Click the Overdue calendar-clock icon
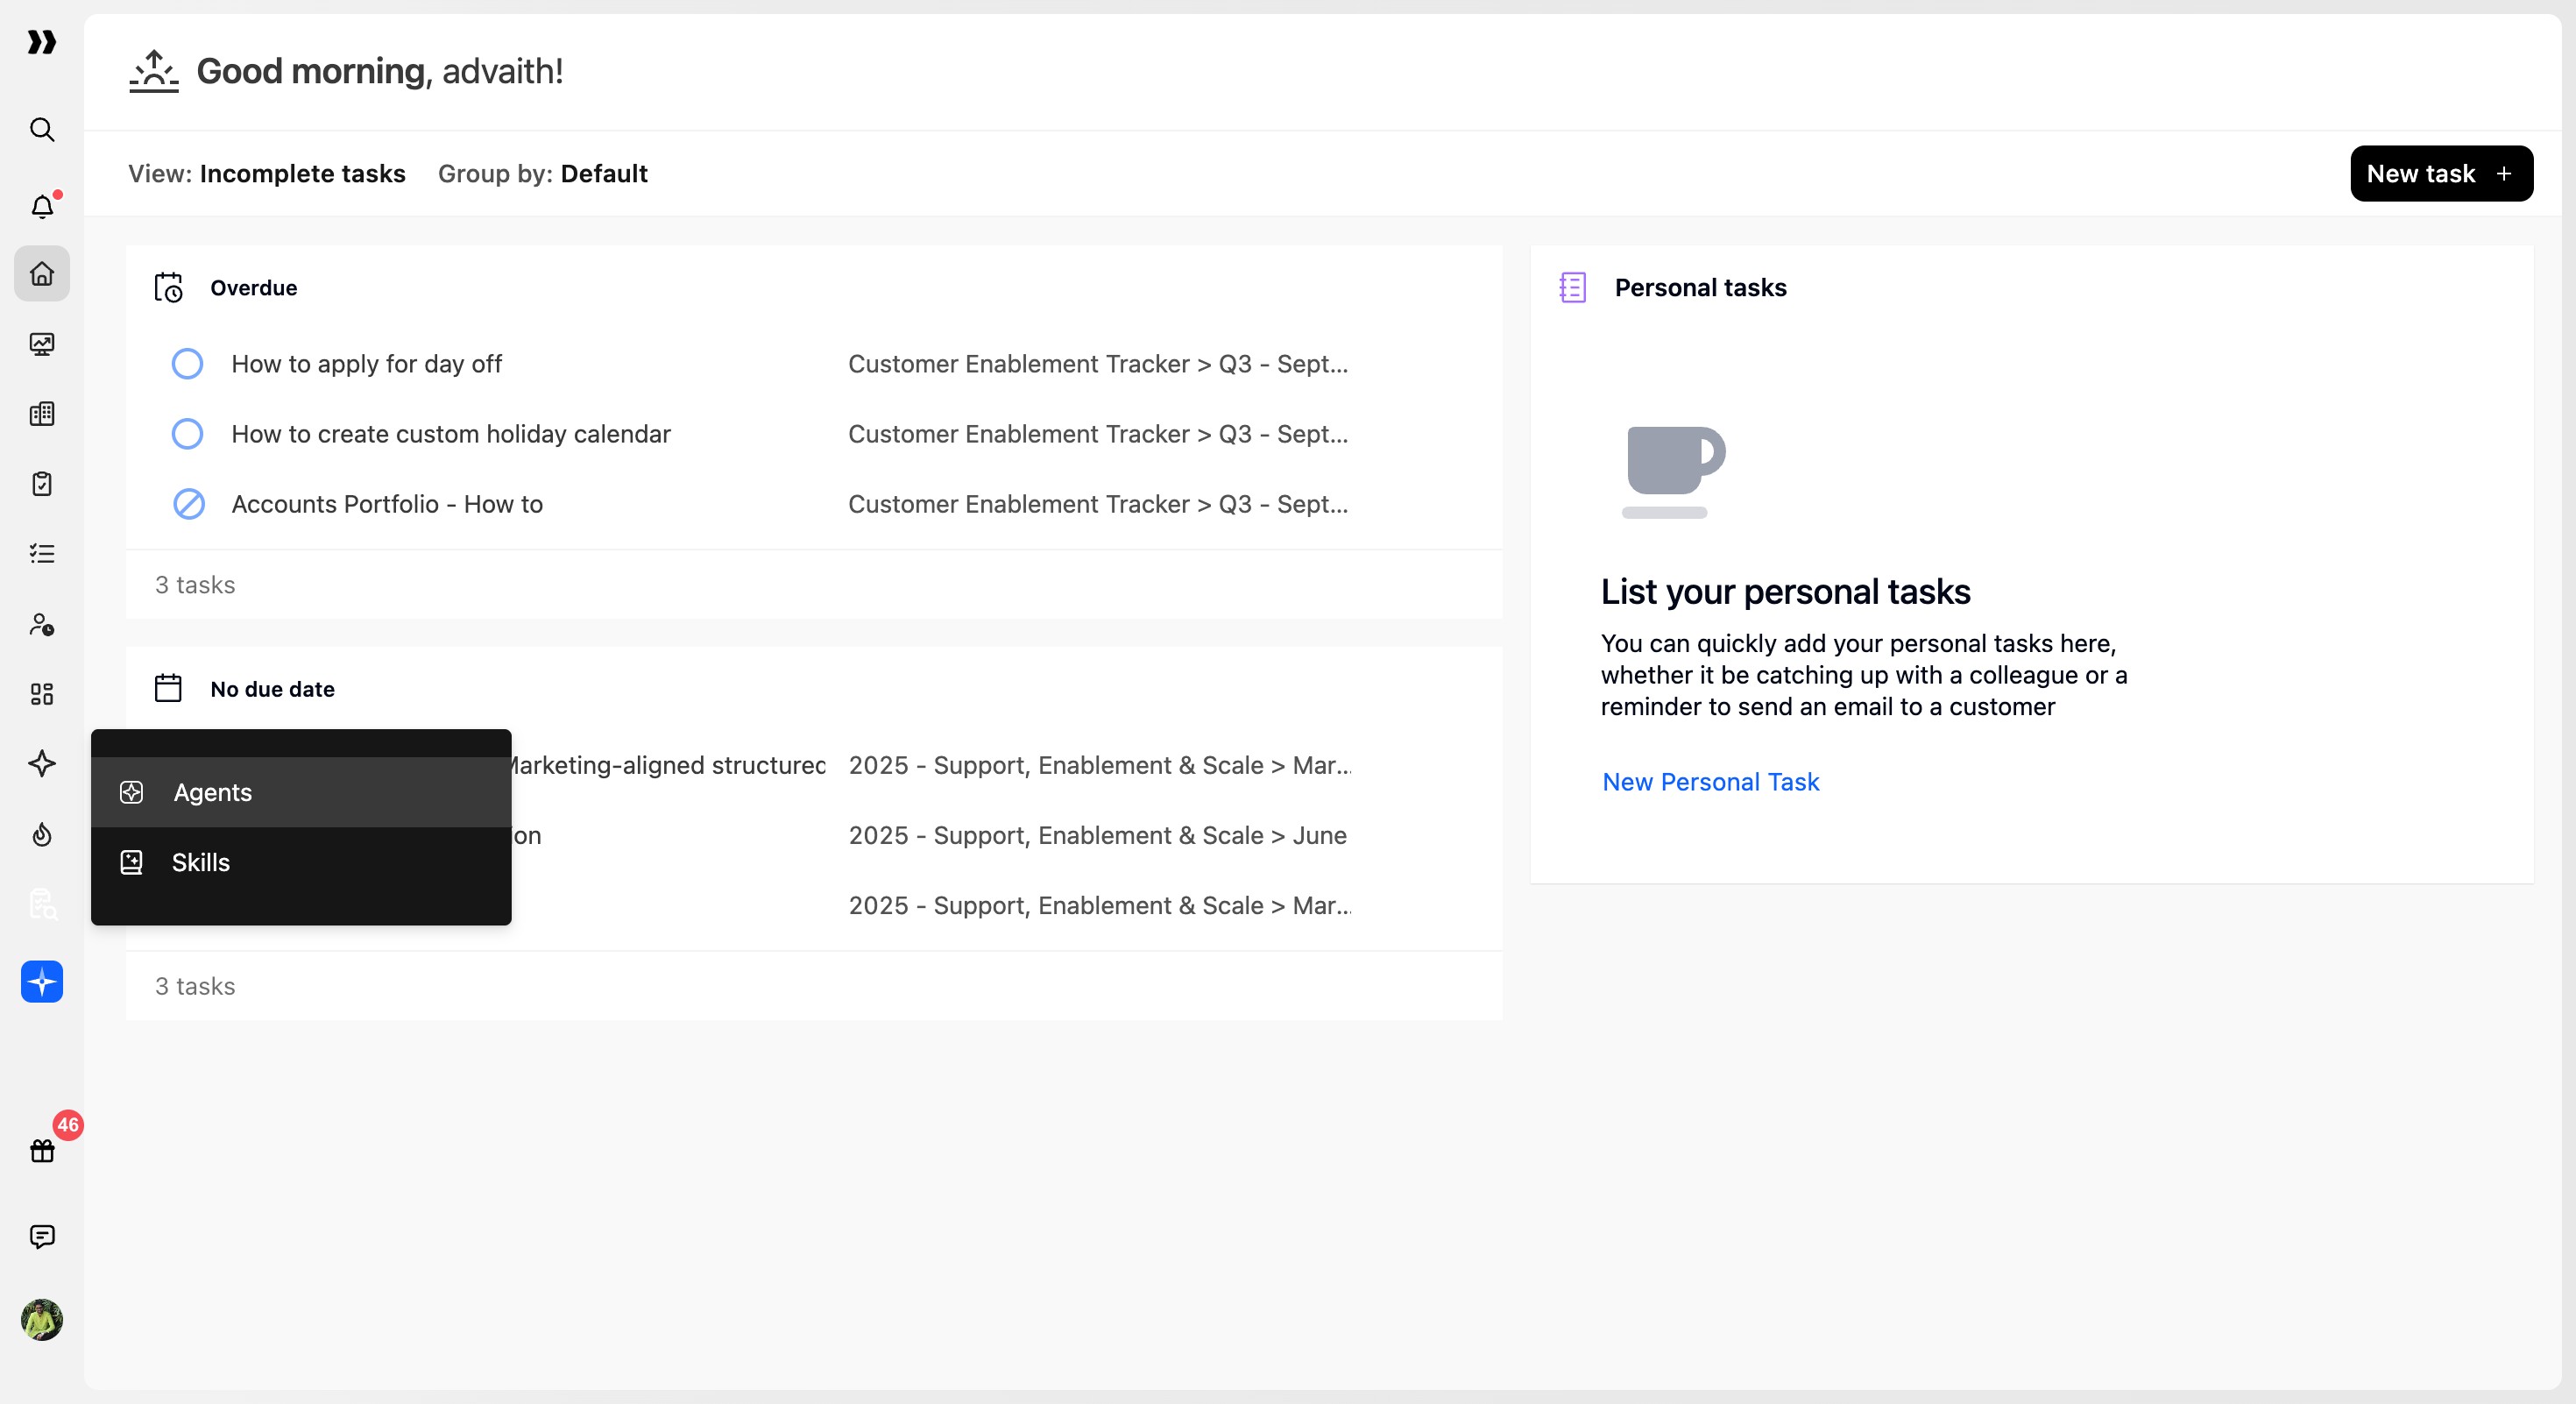This screenshot has height=1404, width=2576. [169, 288]
